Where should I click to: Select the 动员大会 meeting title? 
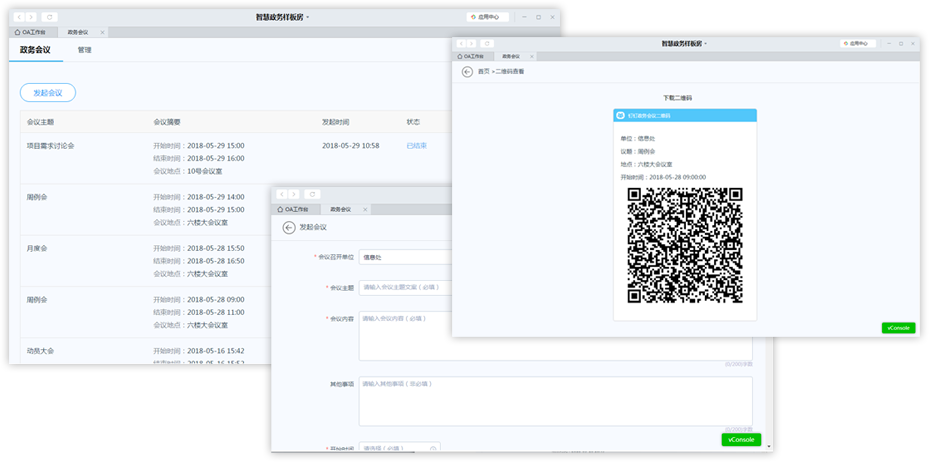pos(40,351)
